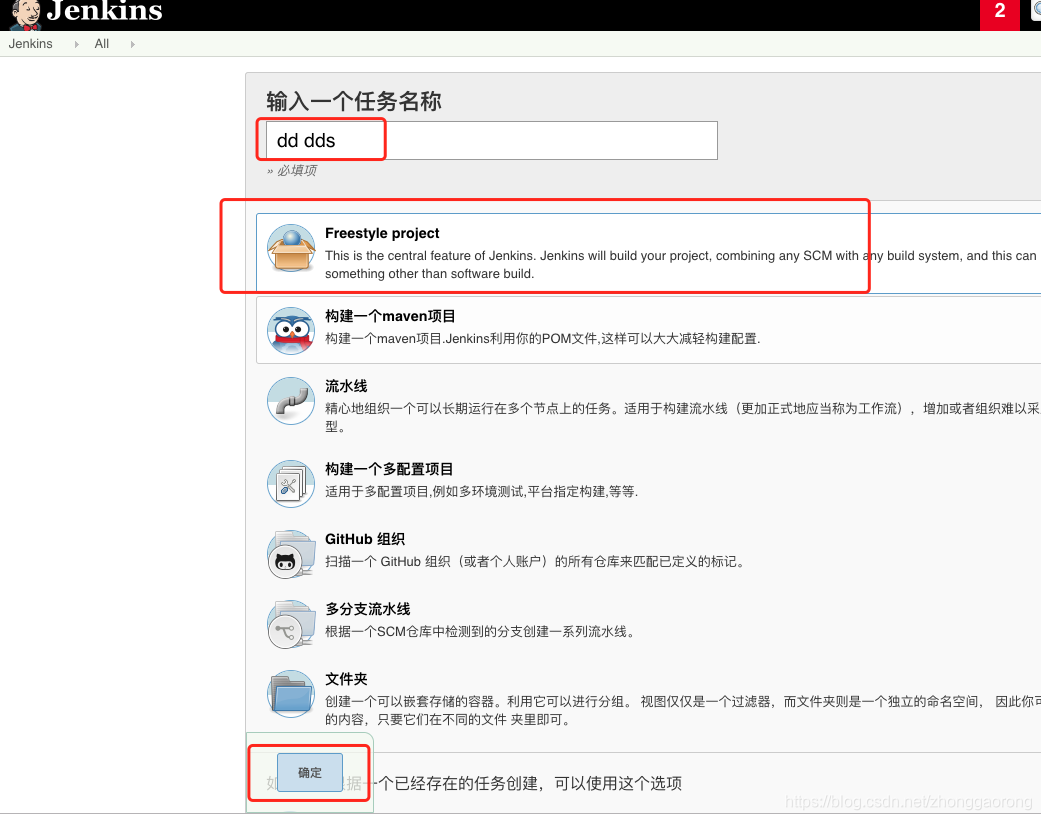
Task: Select the 文件夹 option title
Action: coord(346,679)
